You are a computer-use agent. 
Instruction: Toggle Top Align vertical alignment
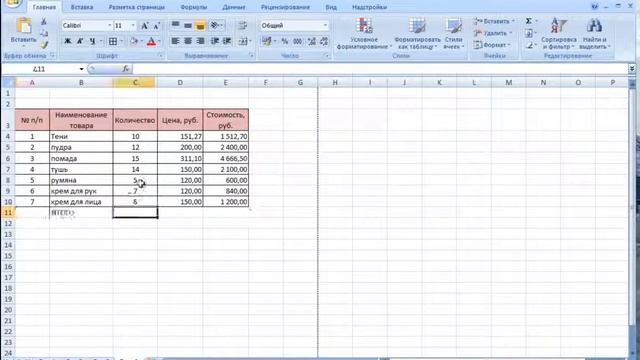[x=176, y=26]
